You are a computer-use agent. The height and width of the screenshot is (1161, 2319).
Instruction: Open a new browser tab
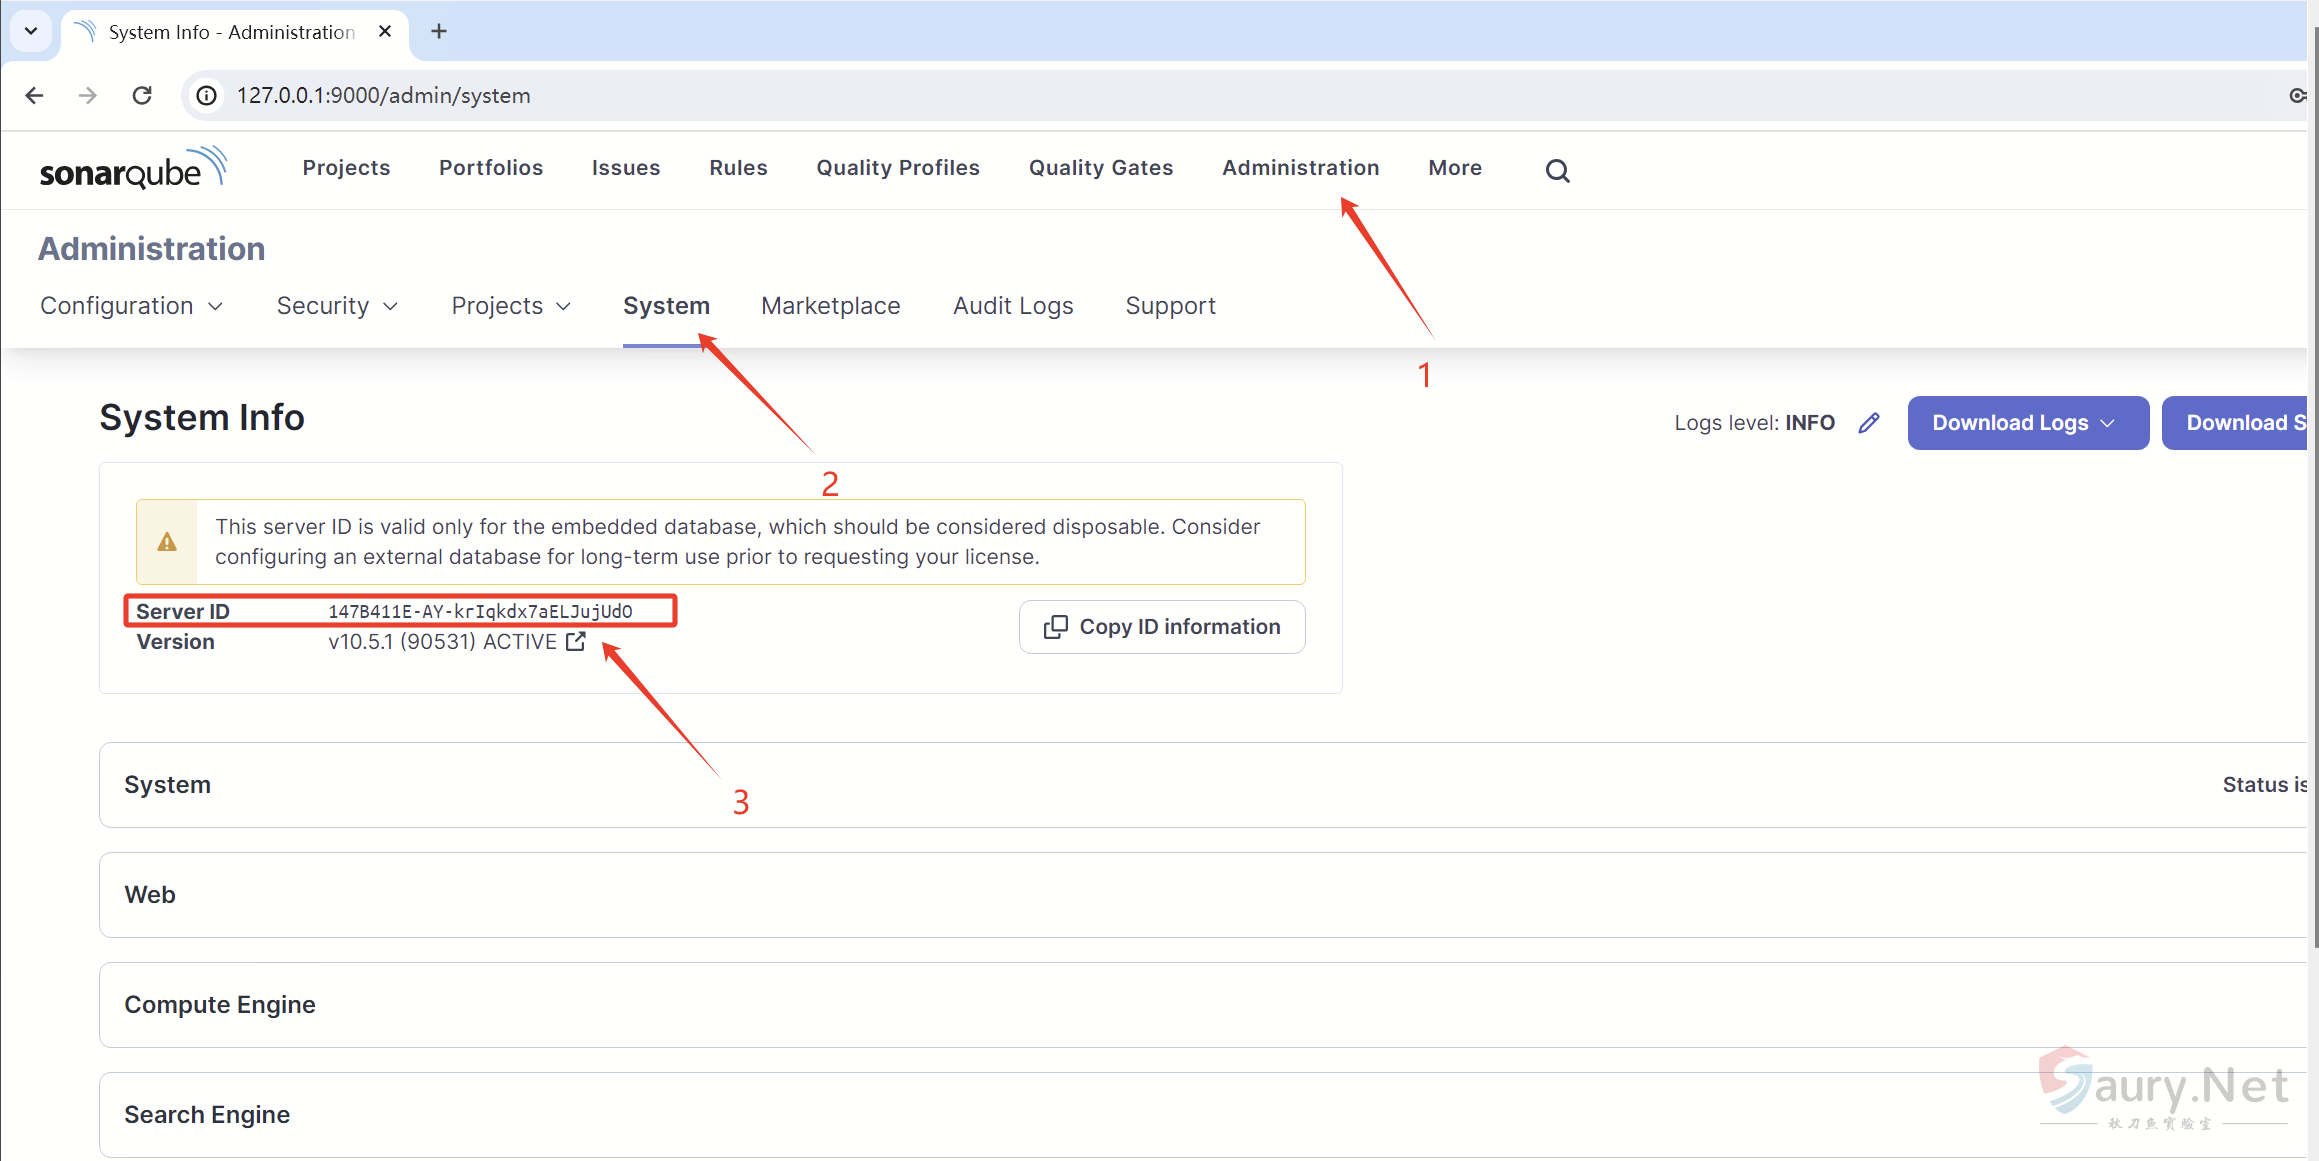tap(438, 32)
